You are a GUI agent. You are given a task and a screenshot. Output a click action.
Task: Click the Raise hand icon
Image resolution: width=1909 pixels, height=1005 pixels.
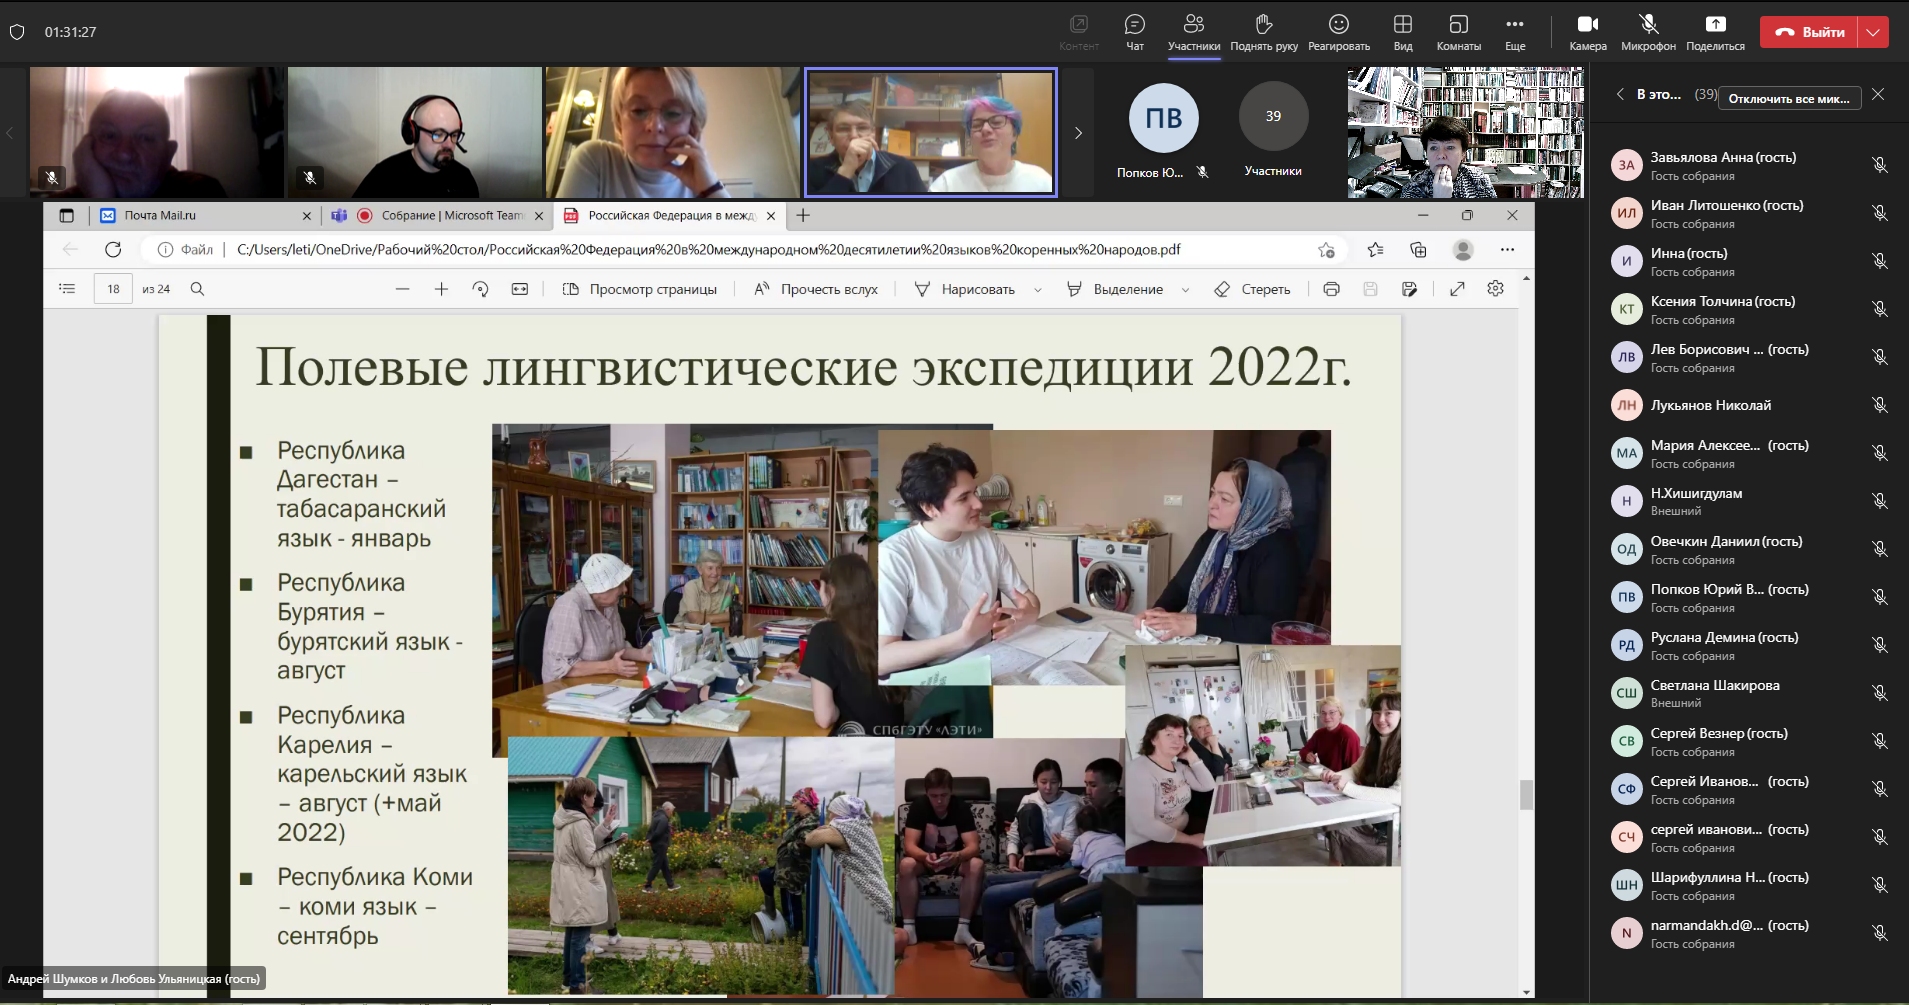click(x=1264, y=31)
